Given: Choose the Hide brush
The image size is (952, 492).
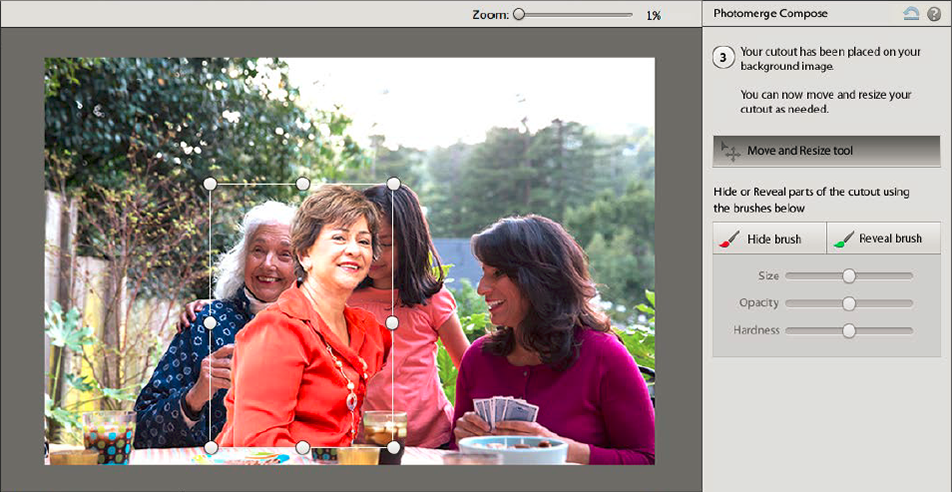Looking at the screenshot, I should 770,239.
